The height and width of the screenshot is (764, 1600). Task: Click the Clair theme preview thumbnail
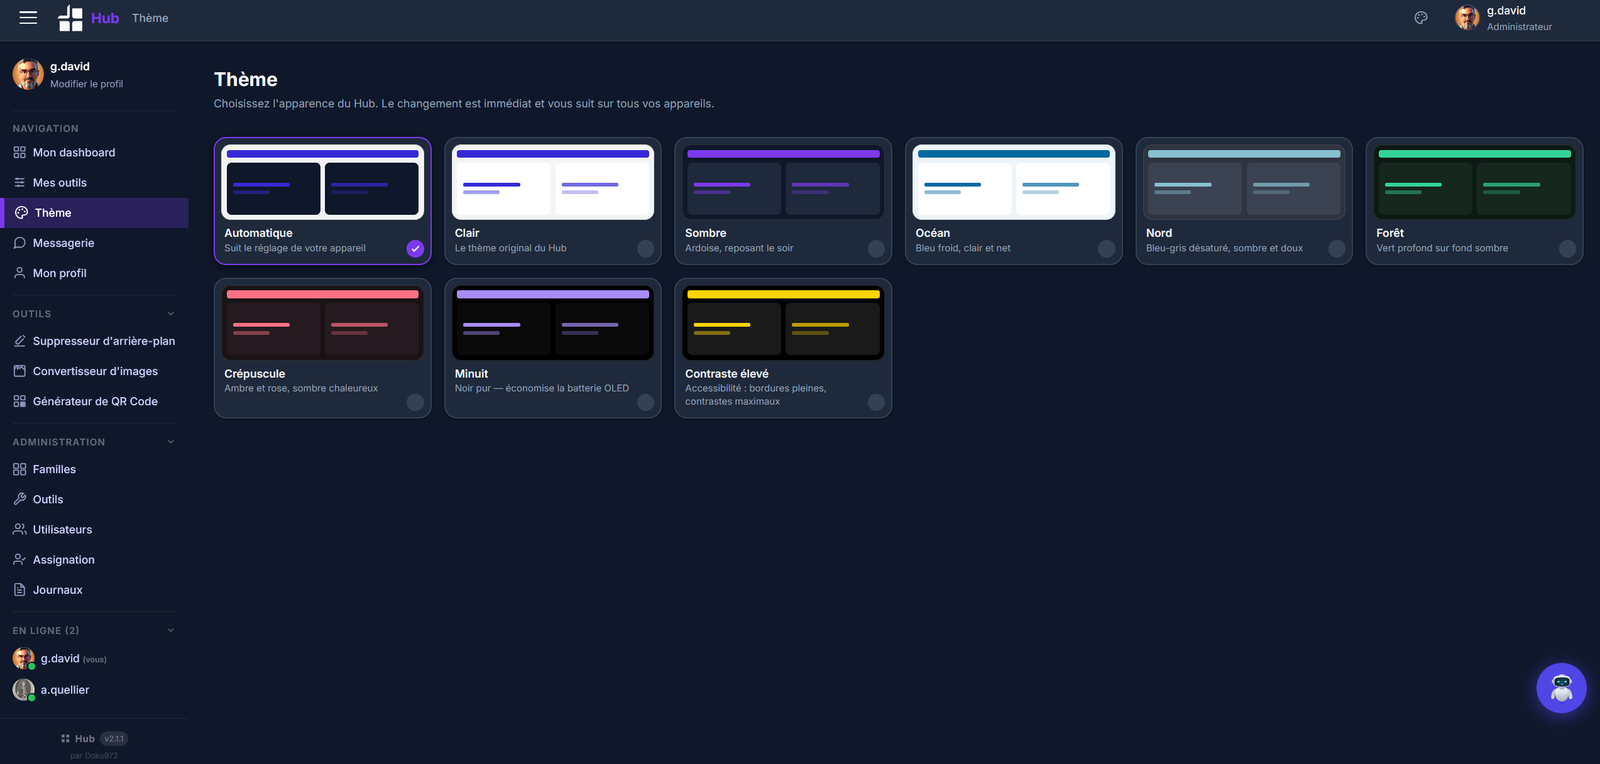point(553,182)
